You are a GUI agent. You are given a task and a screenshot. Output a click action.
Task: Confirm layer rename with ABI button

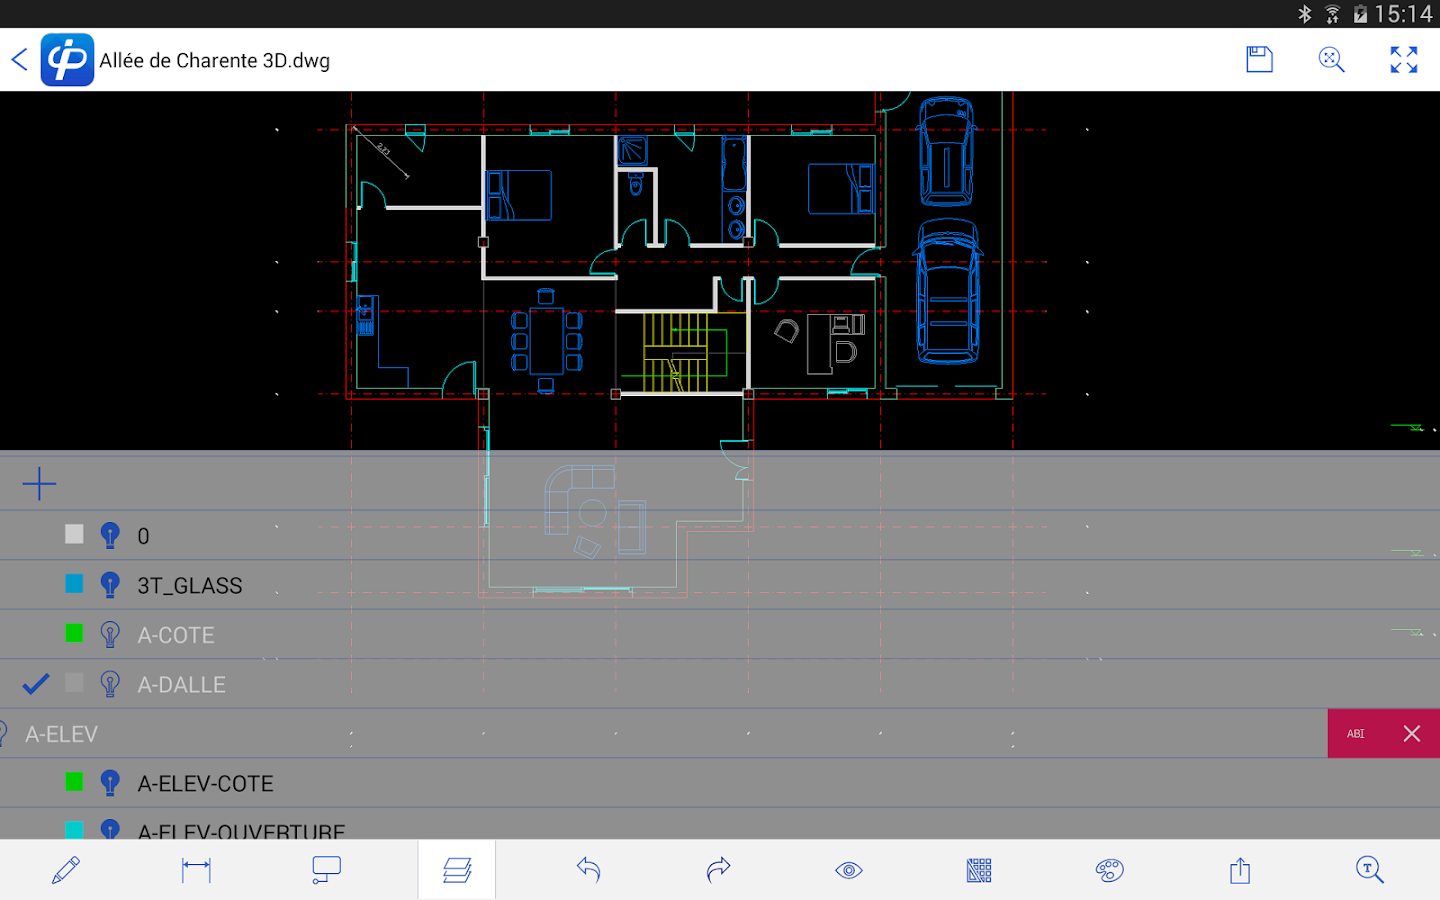1355,733
